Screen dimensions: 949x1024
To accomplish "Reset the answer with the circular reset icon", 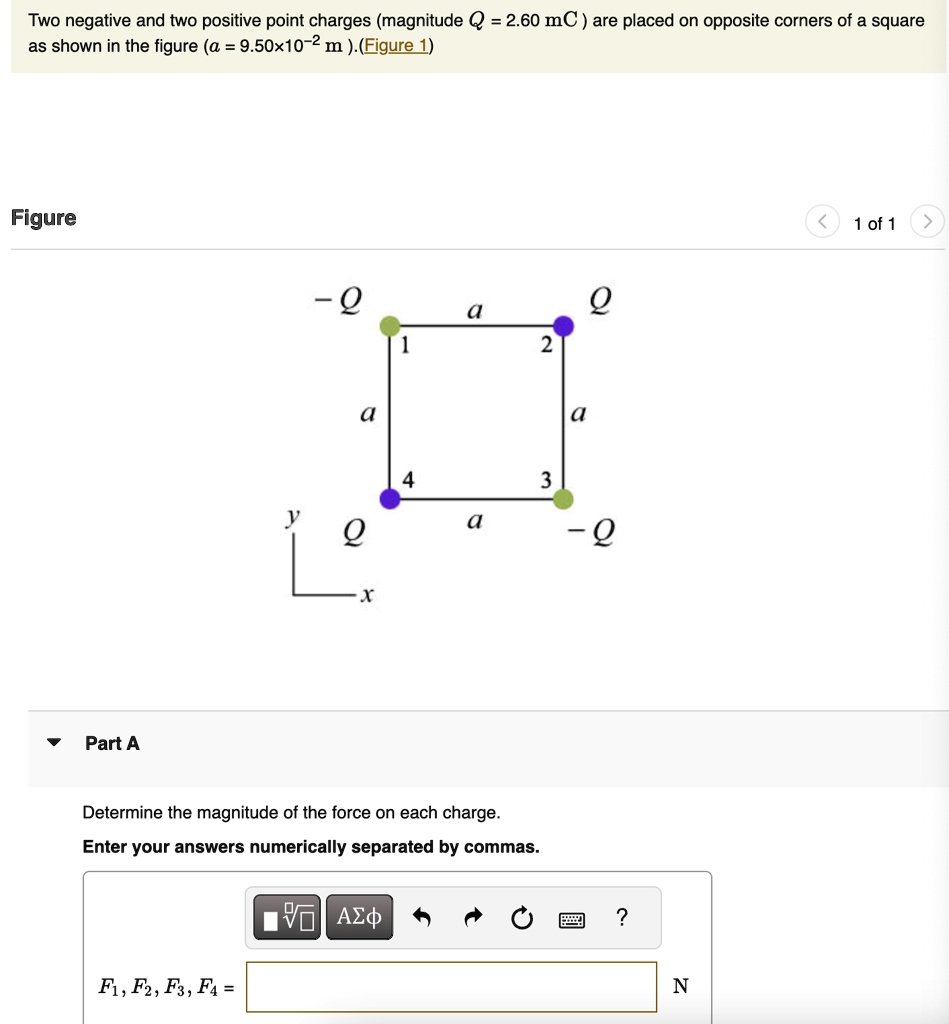I will (521, 916).
